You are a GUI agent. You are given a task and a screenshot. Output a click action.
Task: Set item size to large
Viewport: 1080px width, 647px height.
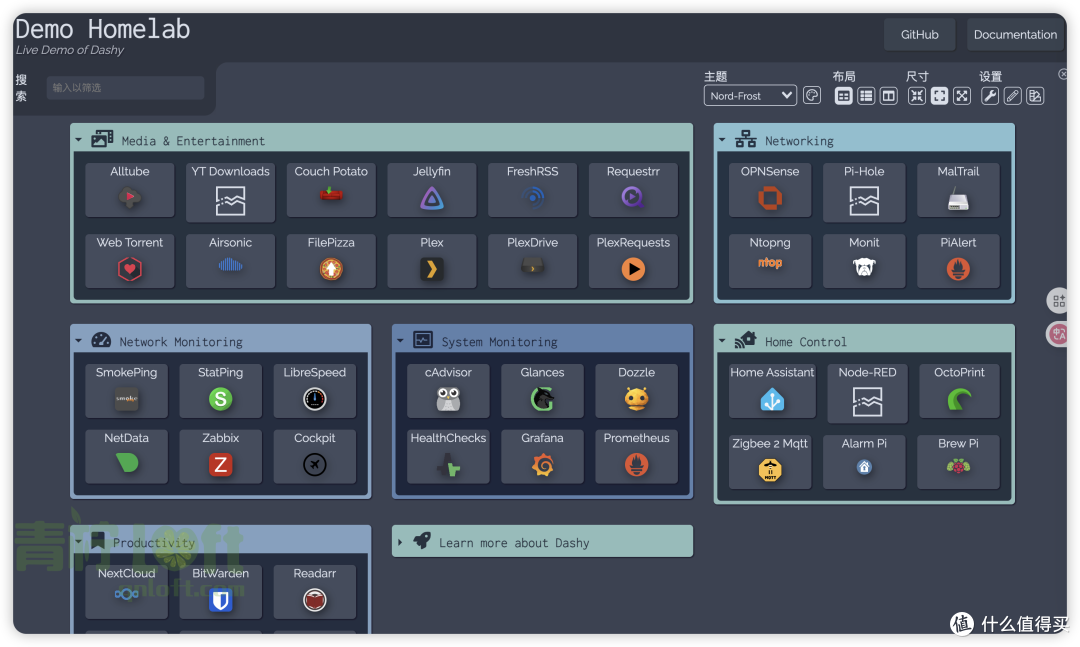tap(962, 96)
